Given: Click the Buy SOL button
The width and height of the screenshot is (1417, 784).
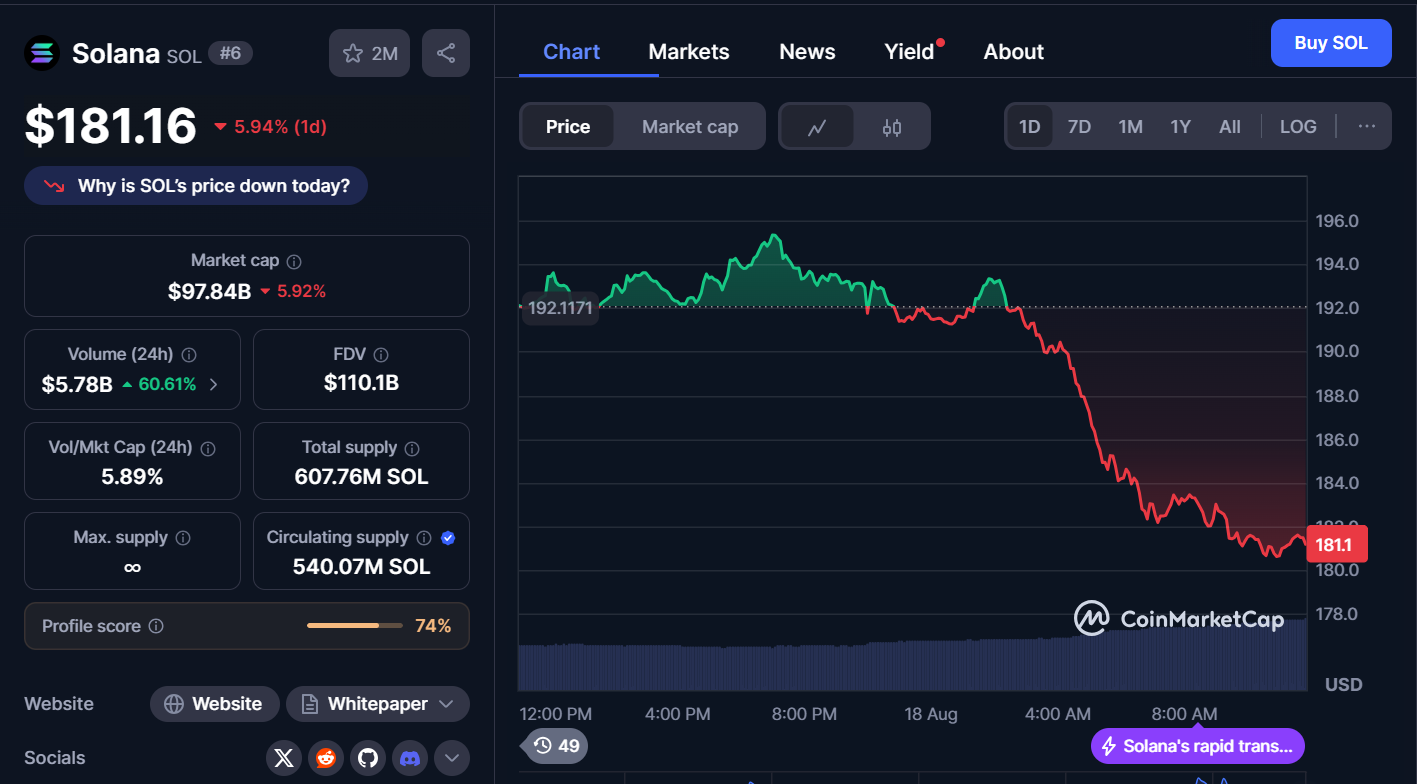Looking at the screenshot, I should [x=1331, y=43].
